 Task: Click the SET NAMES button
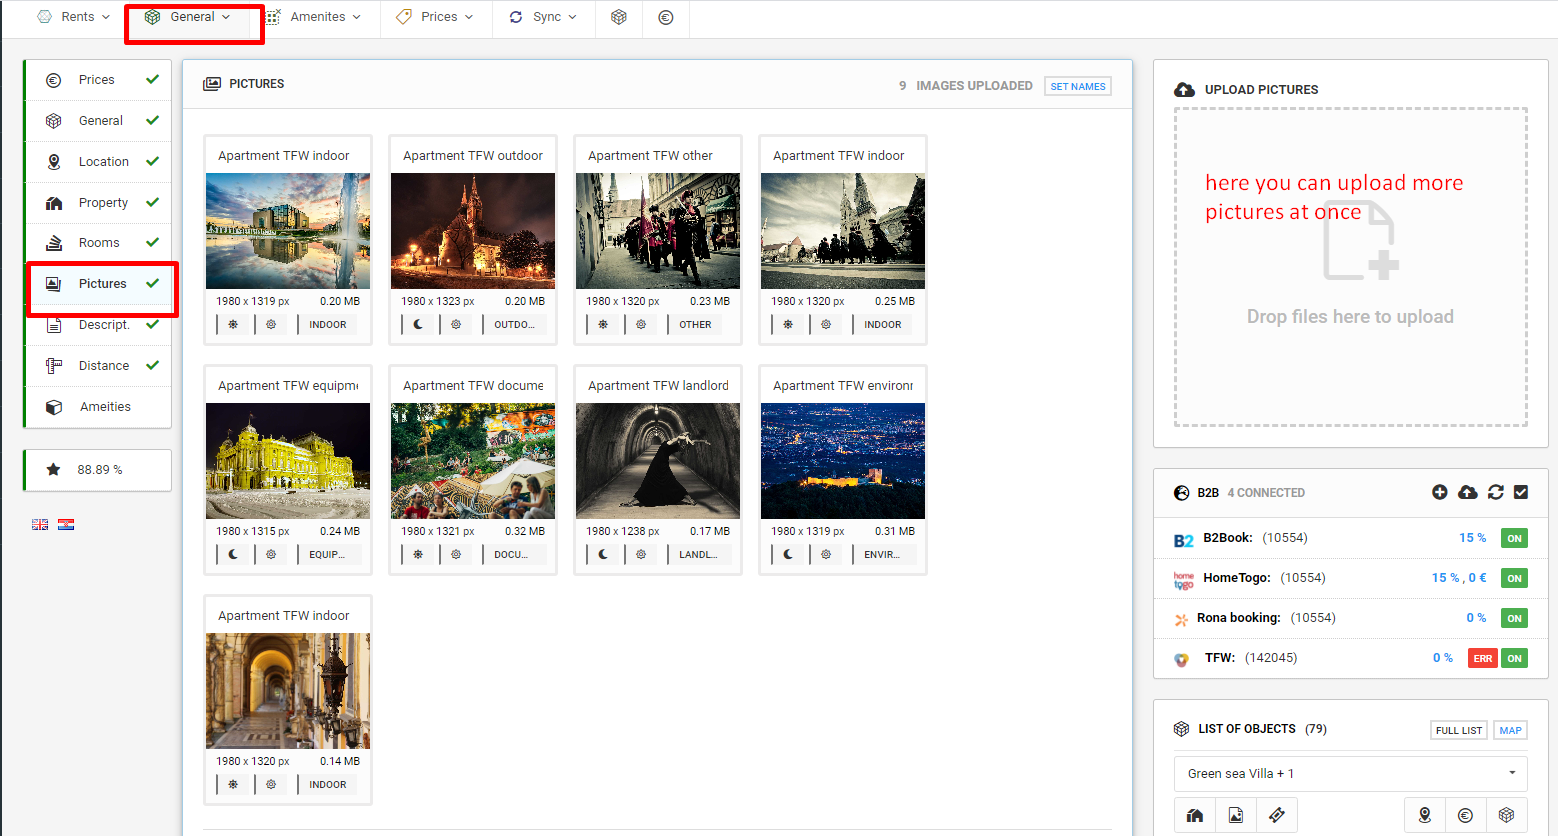(1078, 86)
